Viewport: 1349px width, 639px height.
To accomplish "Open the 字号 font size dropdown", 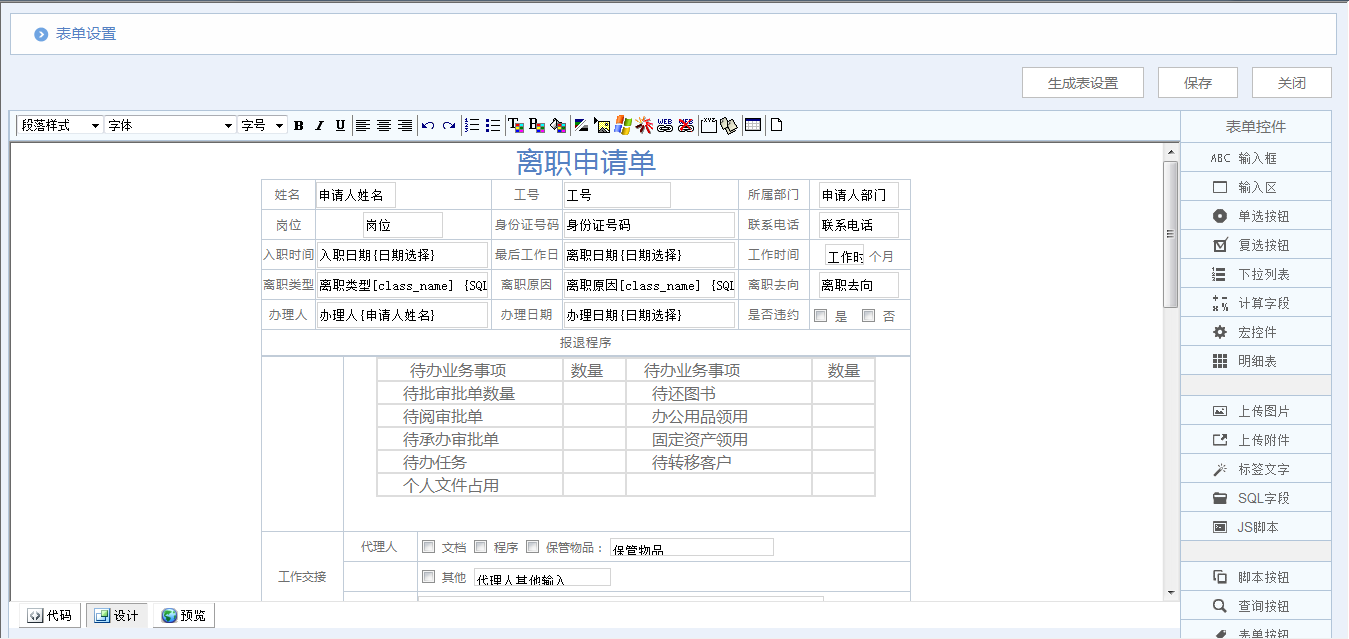I will point(262,125).
